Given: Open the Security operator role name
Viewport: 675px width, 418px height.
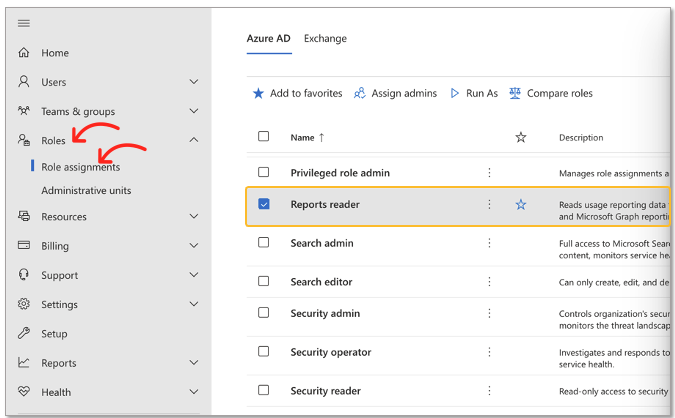Looking at the screenshot, I should [x=331, y=352].
